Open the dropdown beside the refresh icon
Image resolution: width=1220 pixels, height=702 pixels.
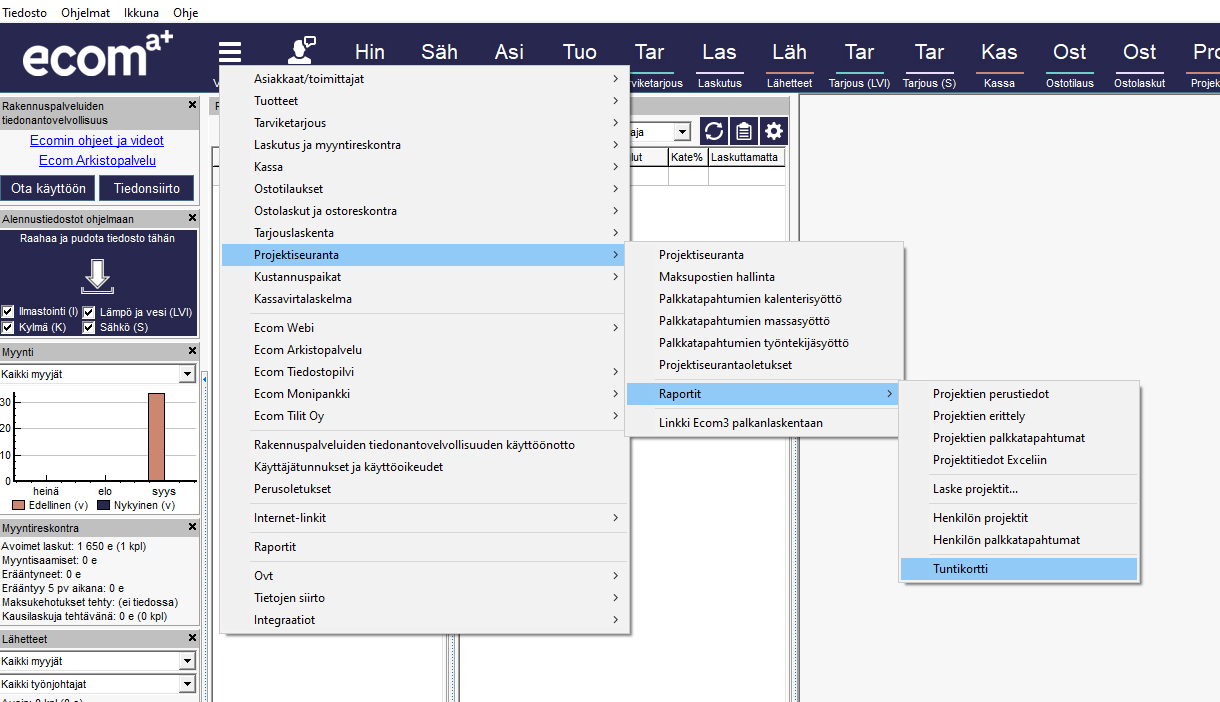pyautogui.click(x=683, y=132)
